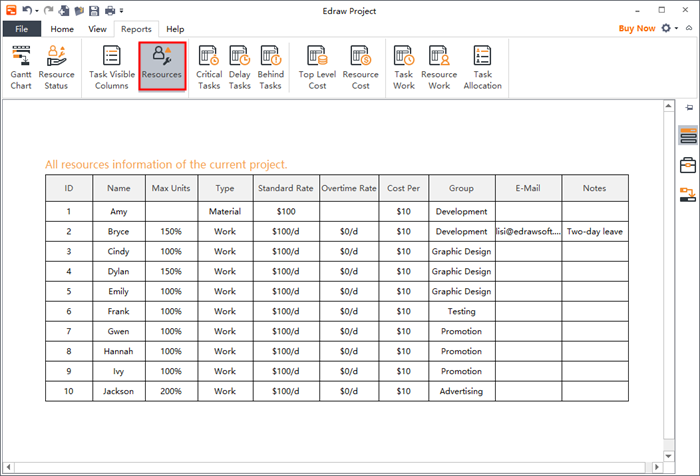
Task: Click the Group column header
Action: 461,188
